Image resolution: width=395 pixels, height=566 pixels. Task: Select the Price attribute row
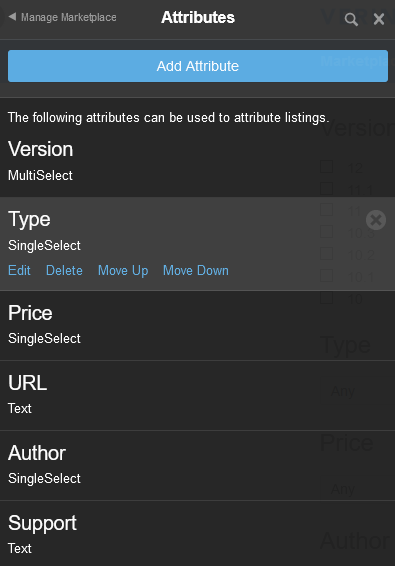coord(198,326)
